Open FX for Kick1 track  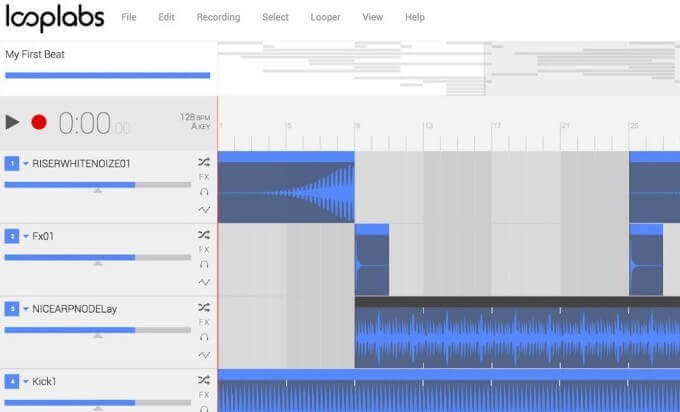(x=204, y=395)
